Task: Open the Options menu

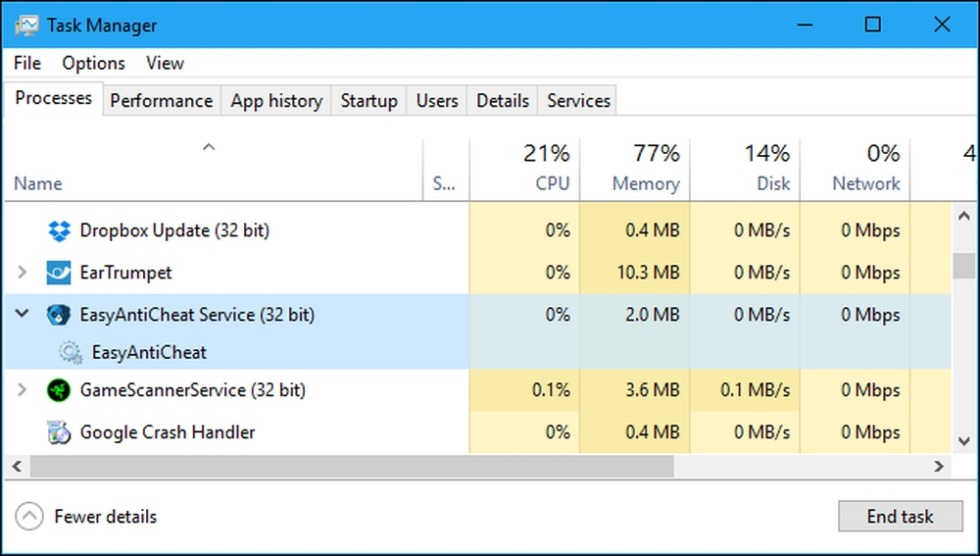Action: click(x=93, y=63)
